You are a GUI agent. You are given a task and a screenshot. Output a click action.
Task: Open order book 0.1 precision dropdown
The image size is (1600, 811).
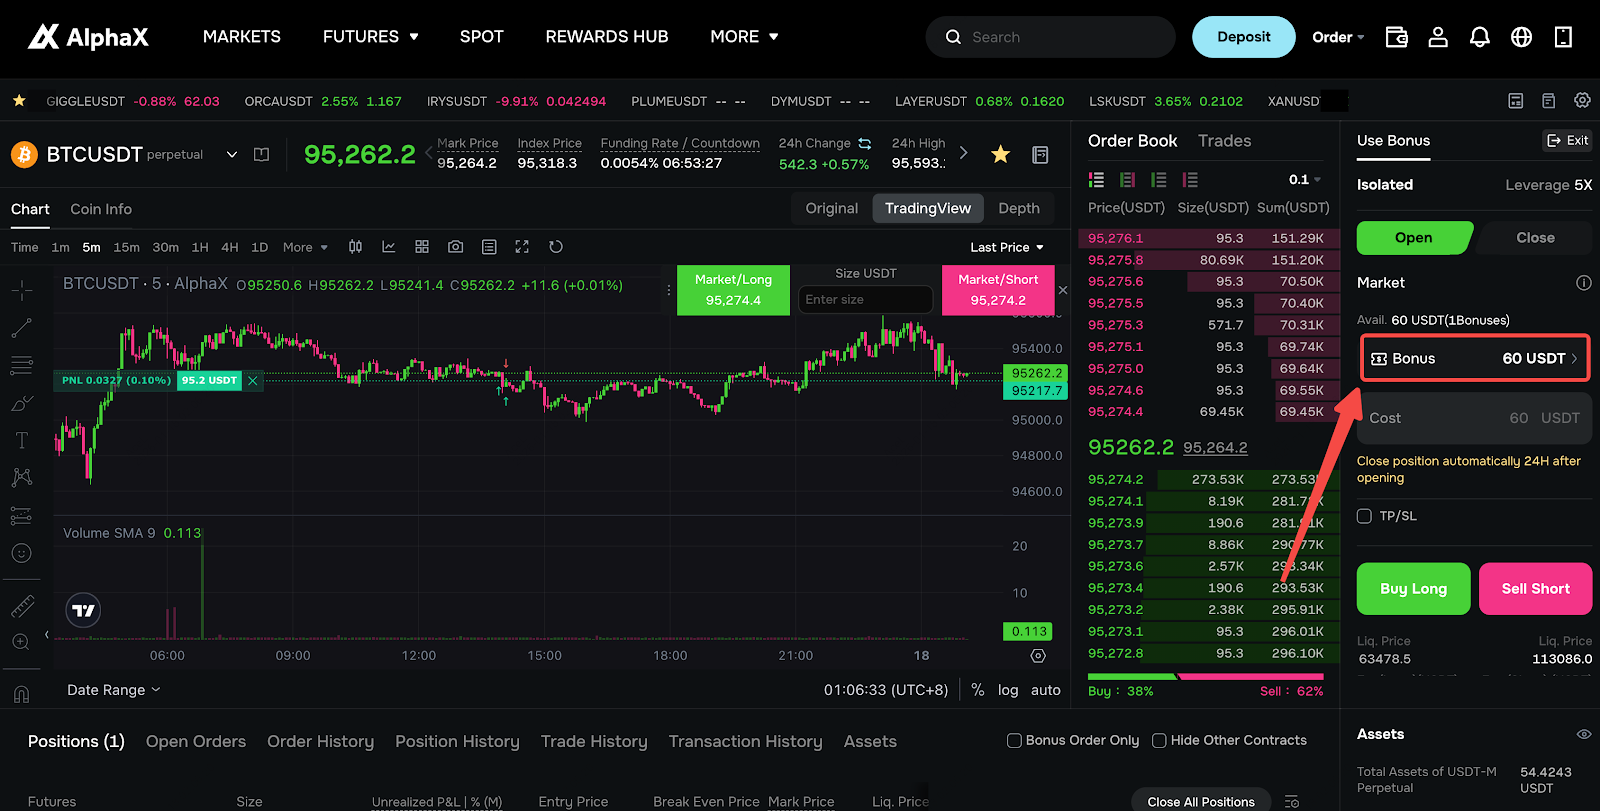[1305, 180]
